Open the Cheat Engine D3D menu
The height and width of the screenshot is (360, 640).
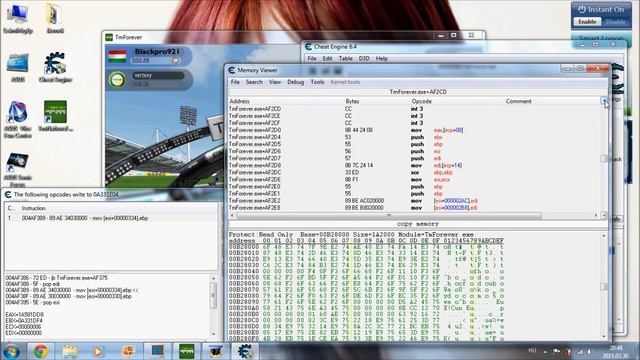364,59
